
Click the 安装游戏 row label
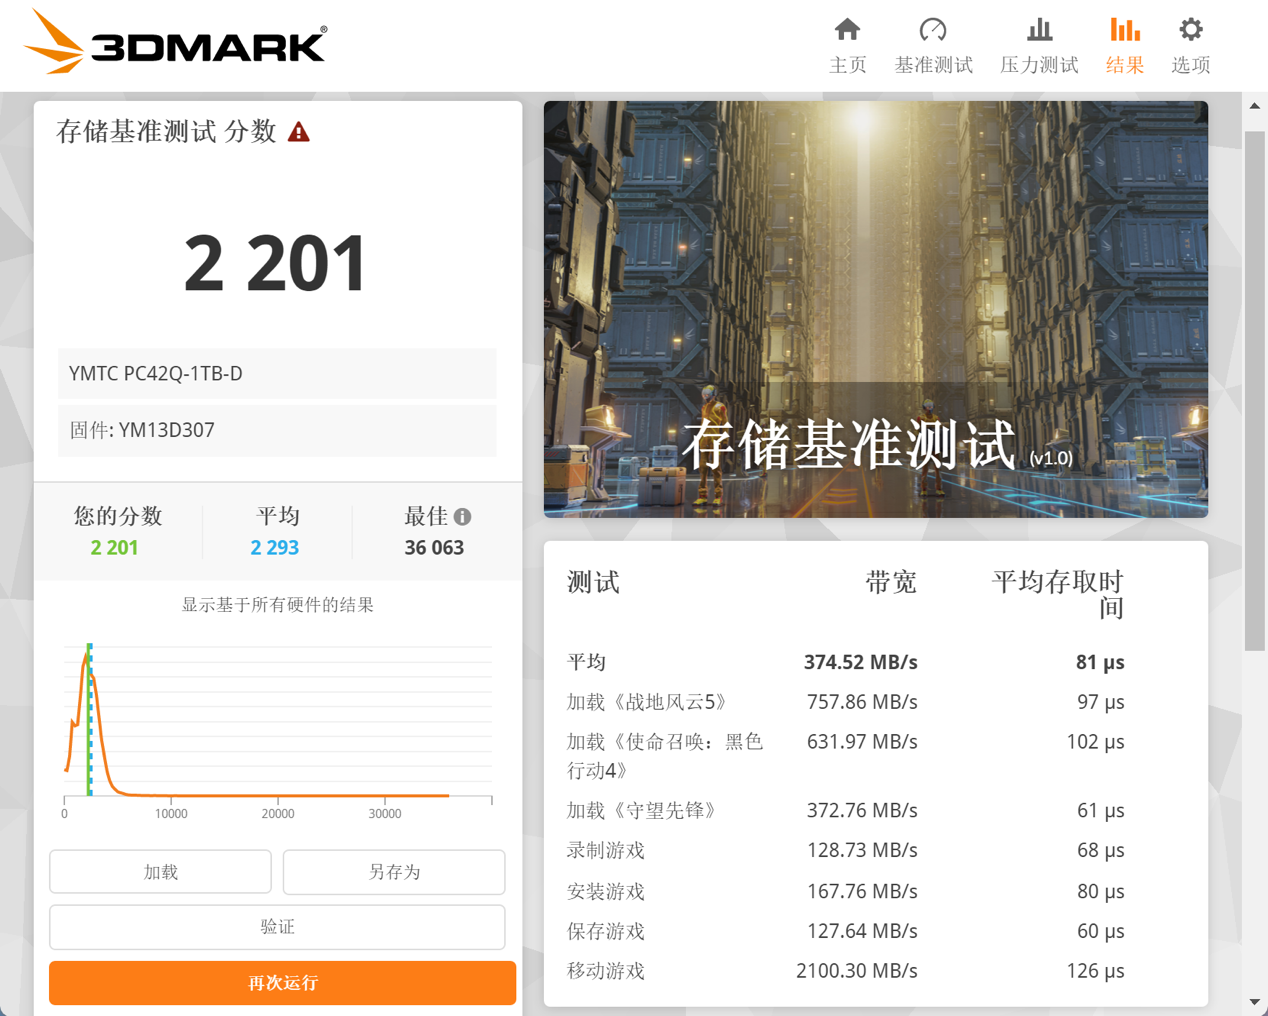click(x=606, y=891)
